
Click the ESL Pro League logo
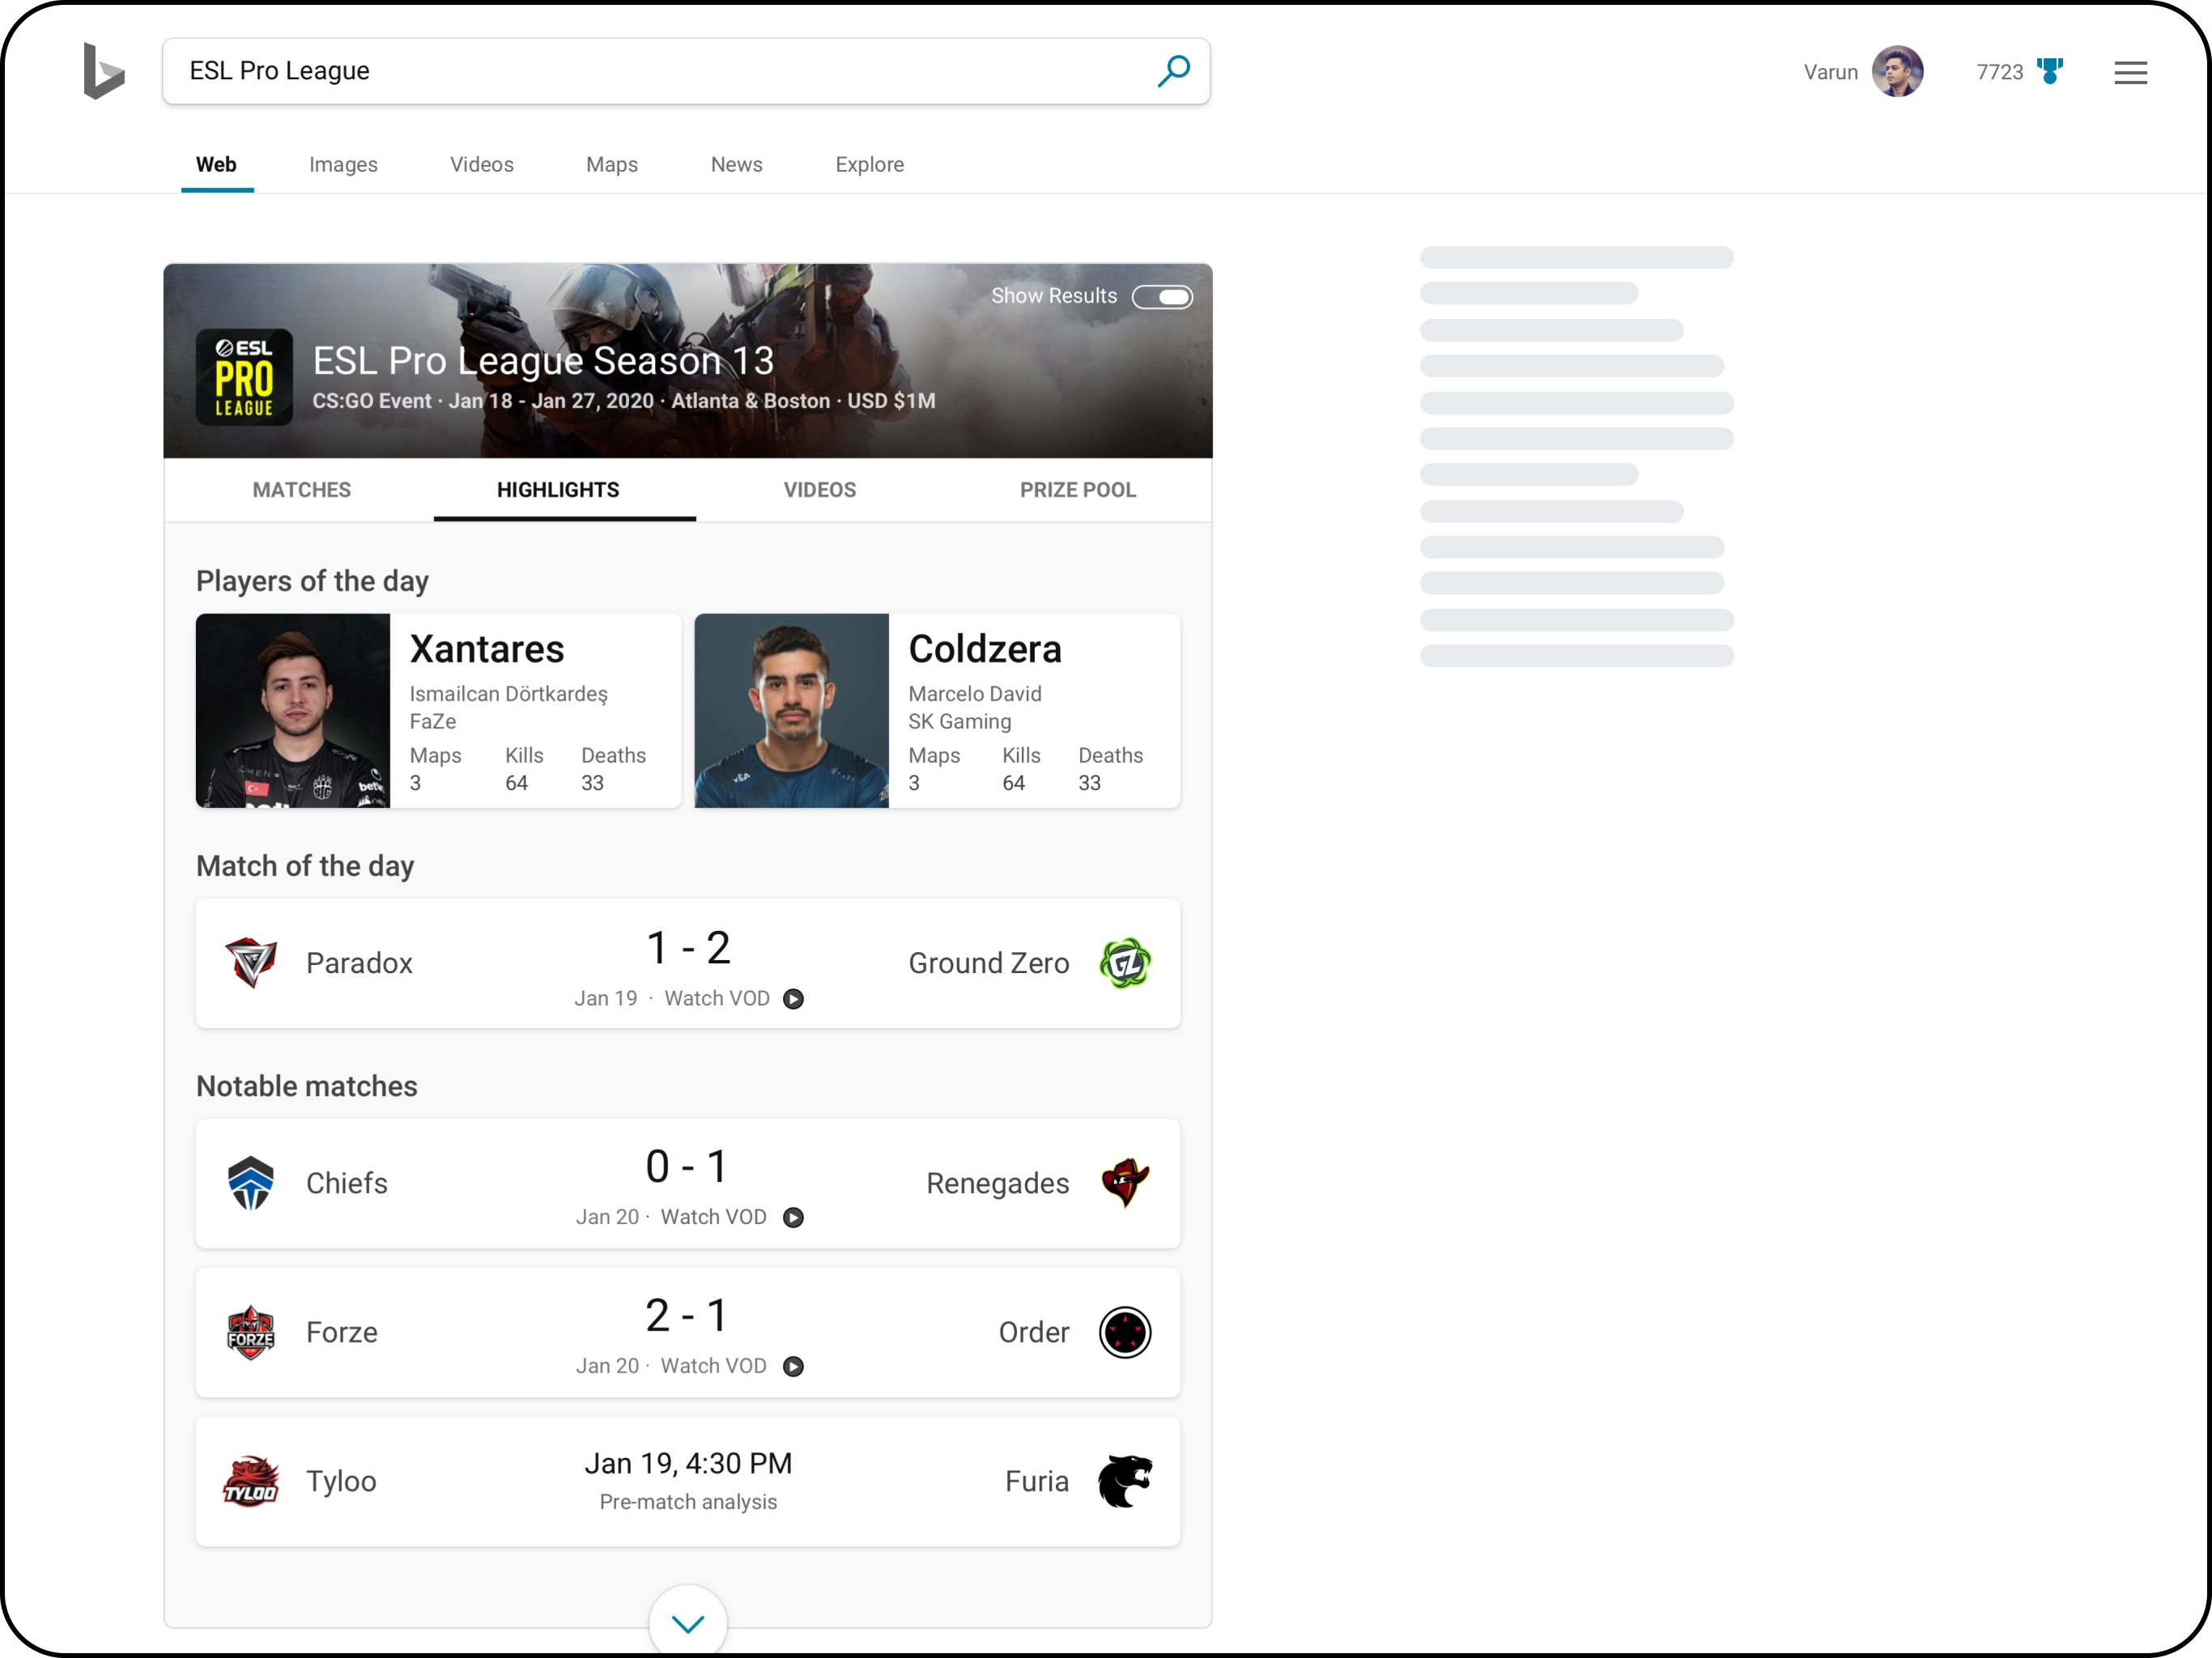coord(244,377)
